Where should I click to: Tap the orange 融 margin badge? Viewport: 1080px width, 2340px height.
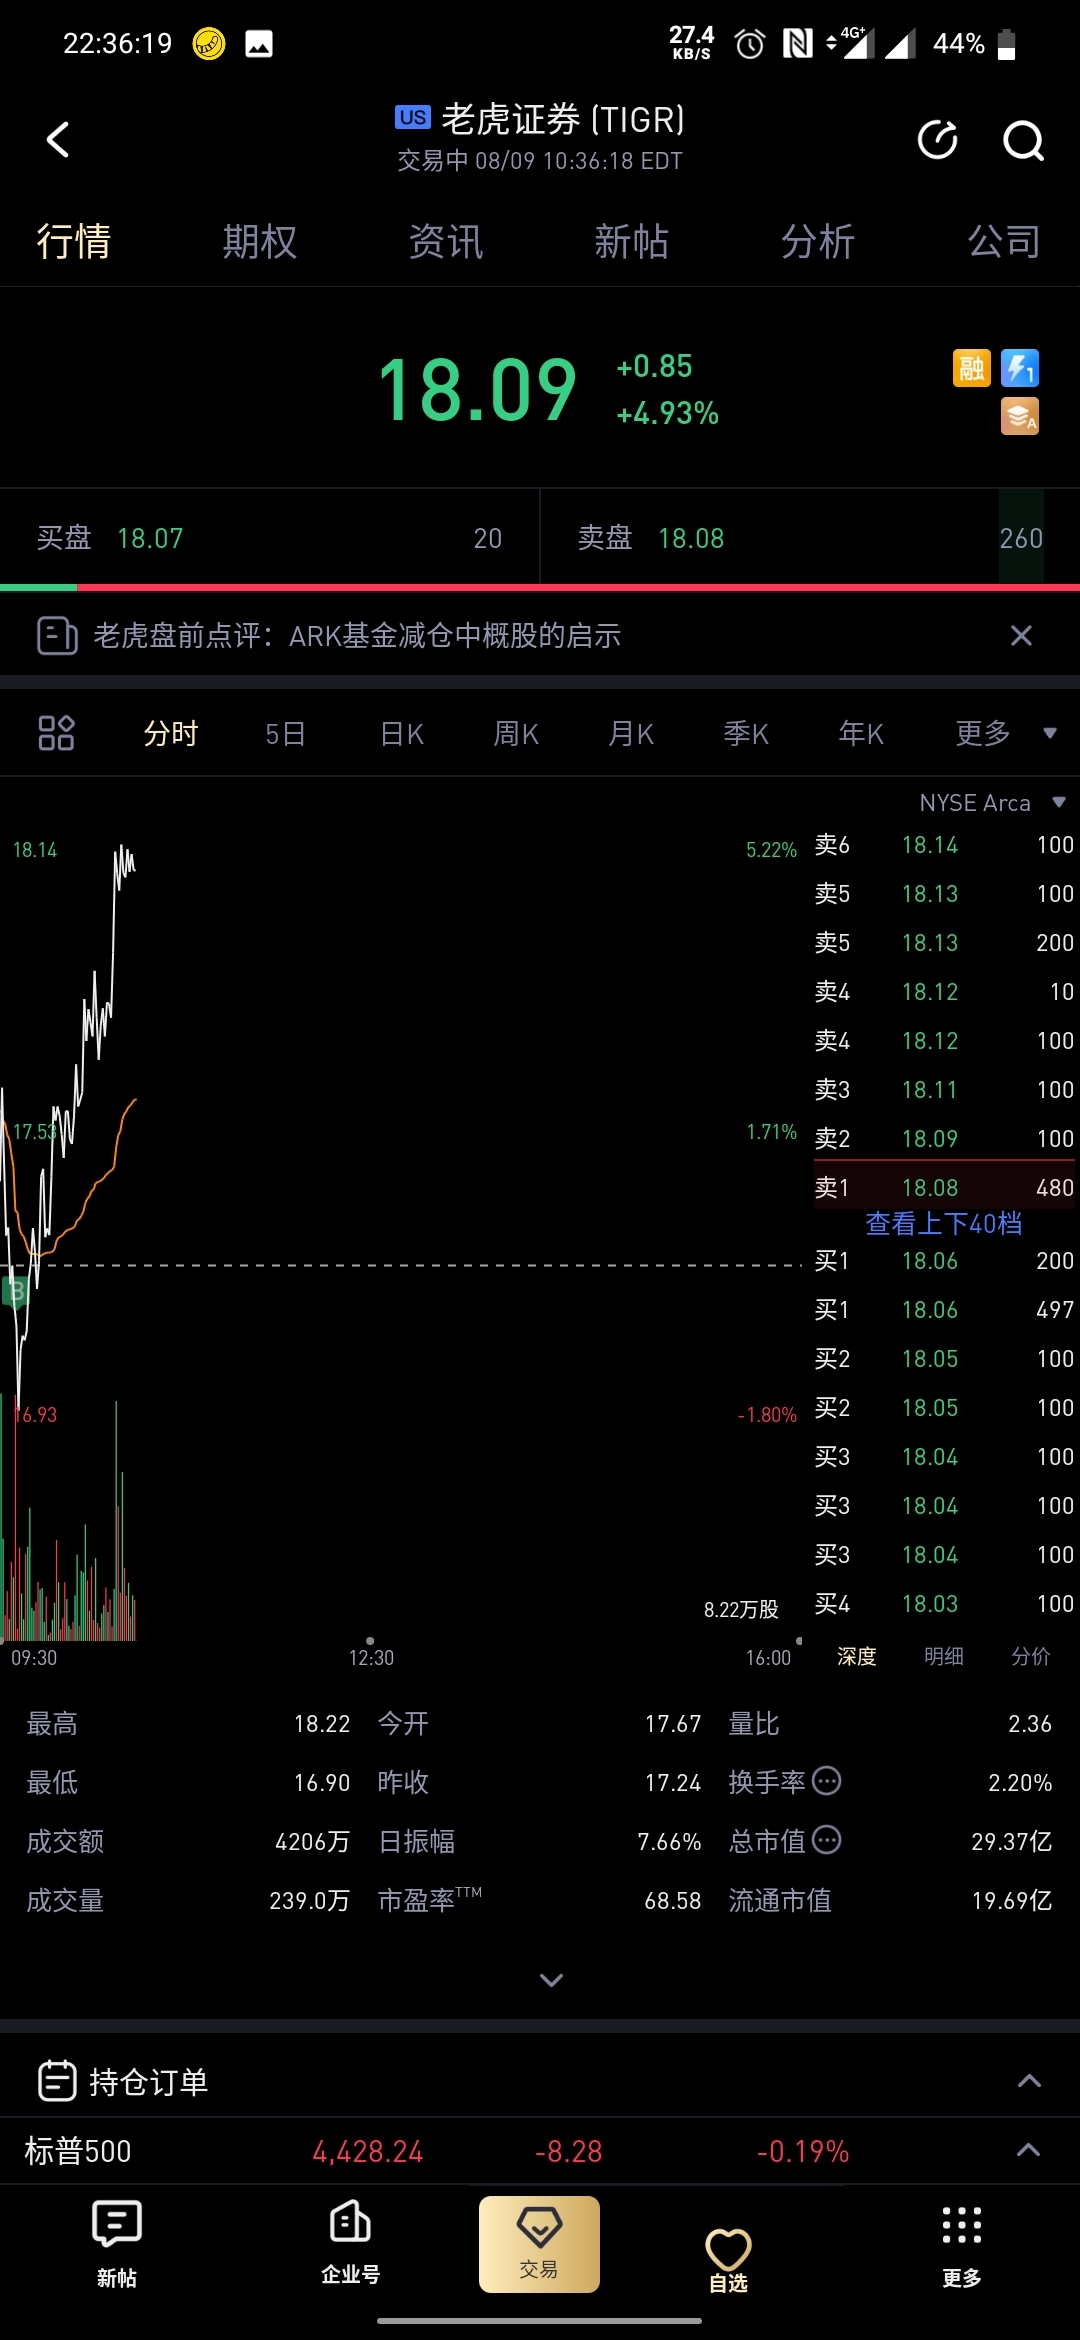point(971,368)
